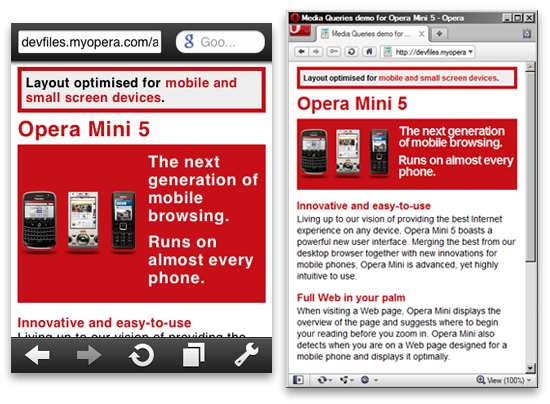The width and height of the screenshot is (550, 404).
Task: Tap the Opera Mini reload icon
Action: [x=141, y=355]
